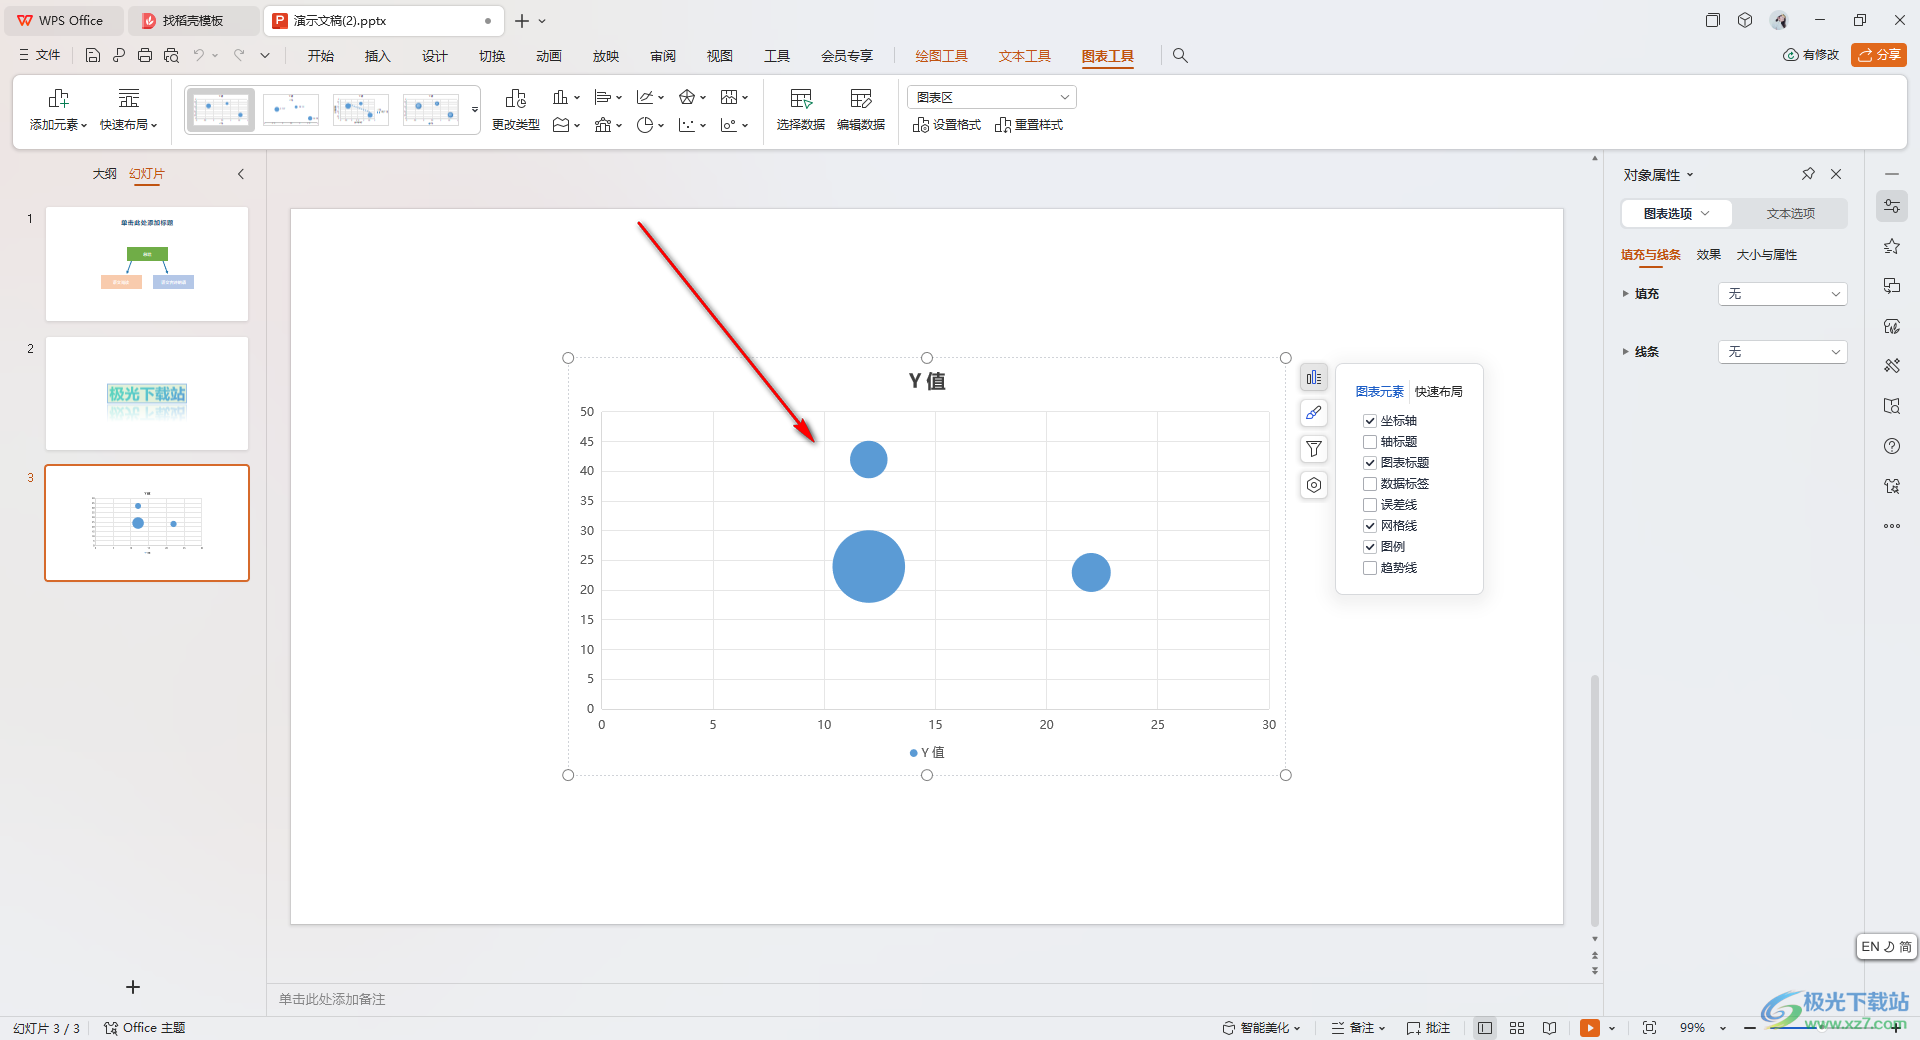Start slideshow with the orange play button
This screenshot has height=1040, width=1920.
(1590, 1028)
